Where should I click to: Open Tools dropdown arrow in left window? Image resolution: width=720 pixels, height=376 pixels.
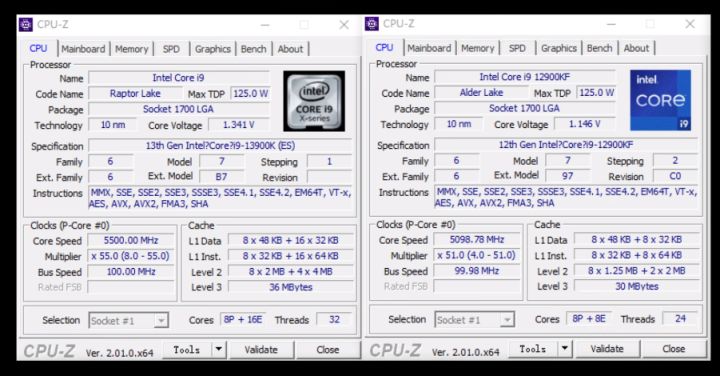tap(219, 350)
